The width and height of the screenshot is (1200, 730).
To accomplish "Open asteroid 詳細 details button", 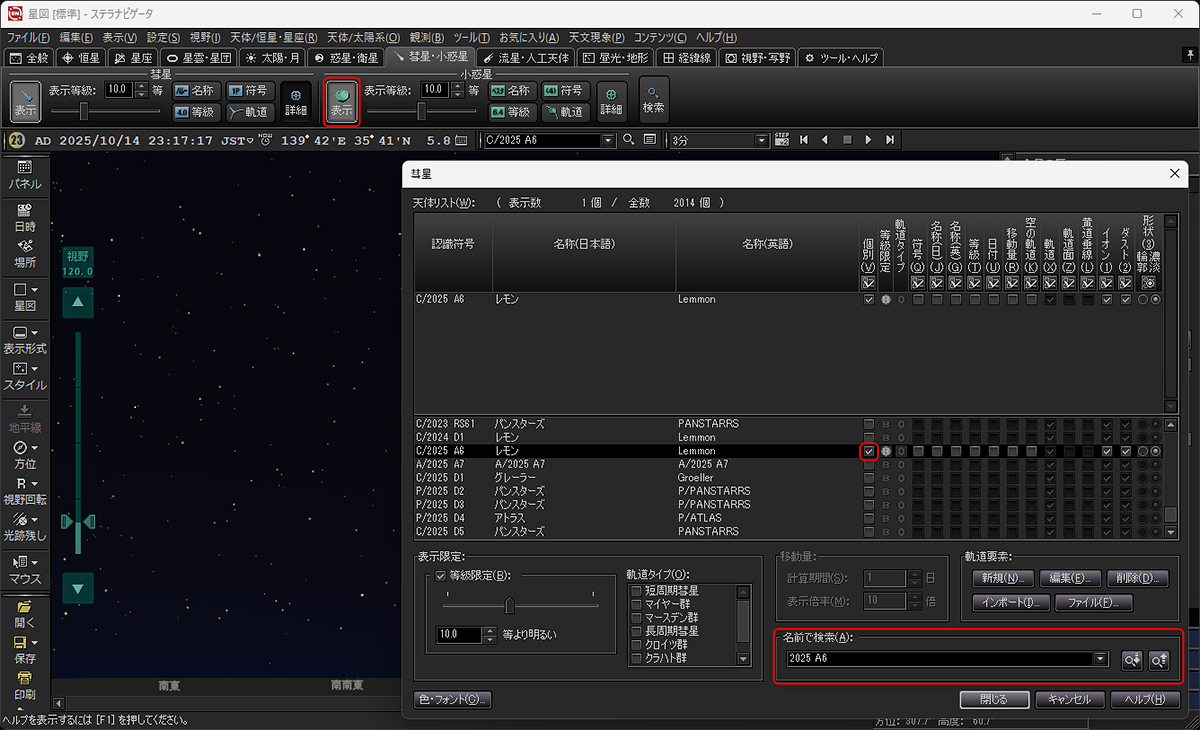I will pyautogui.click(x=611, y=102).
